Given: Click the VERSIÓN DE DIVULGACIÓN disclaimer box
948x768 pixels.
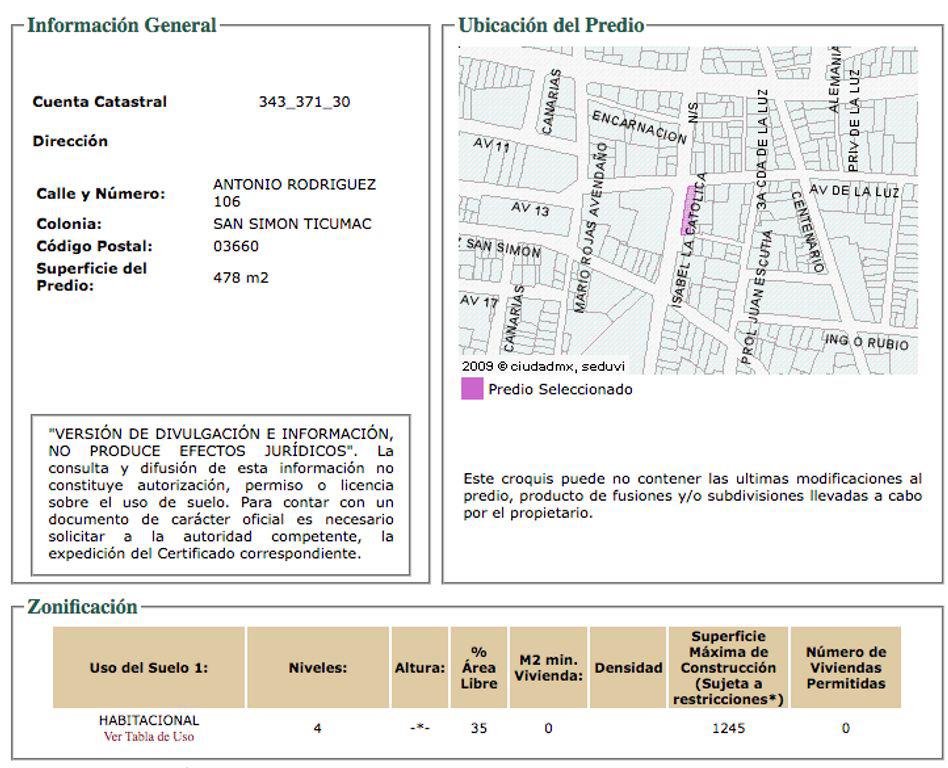Looking at the screenshot, I should (x=221, y=494).
